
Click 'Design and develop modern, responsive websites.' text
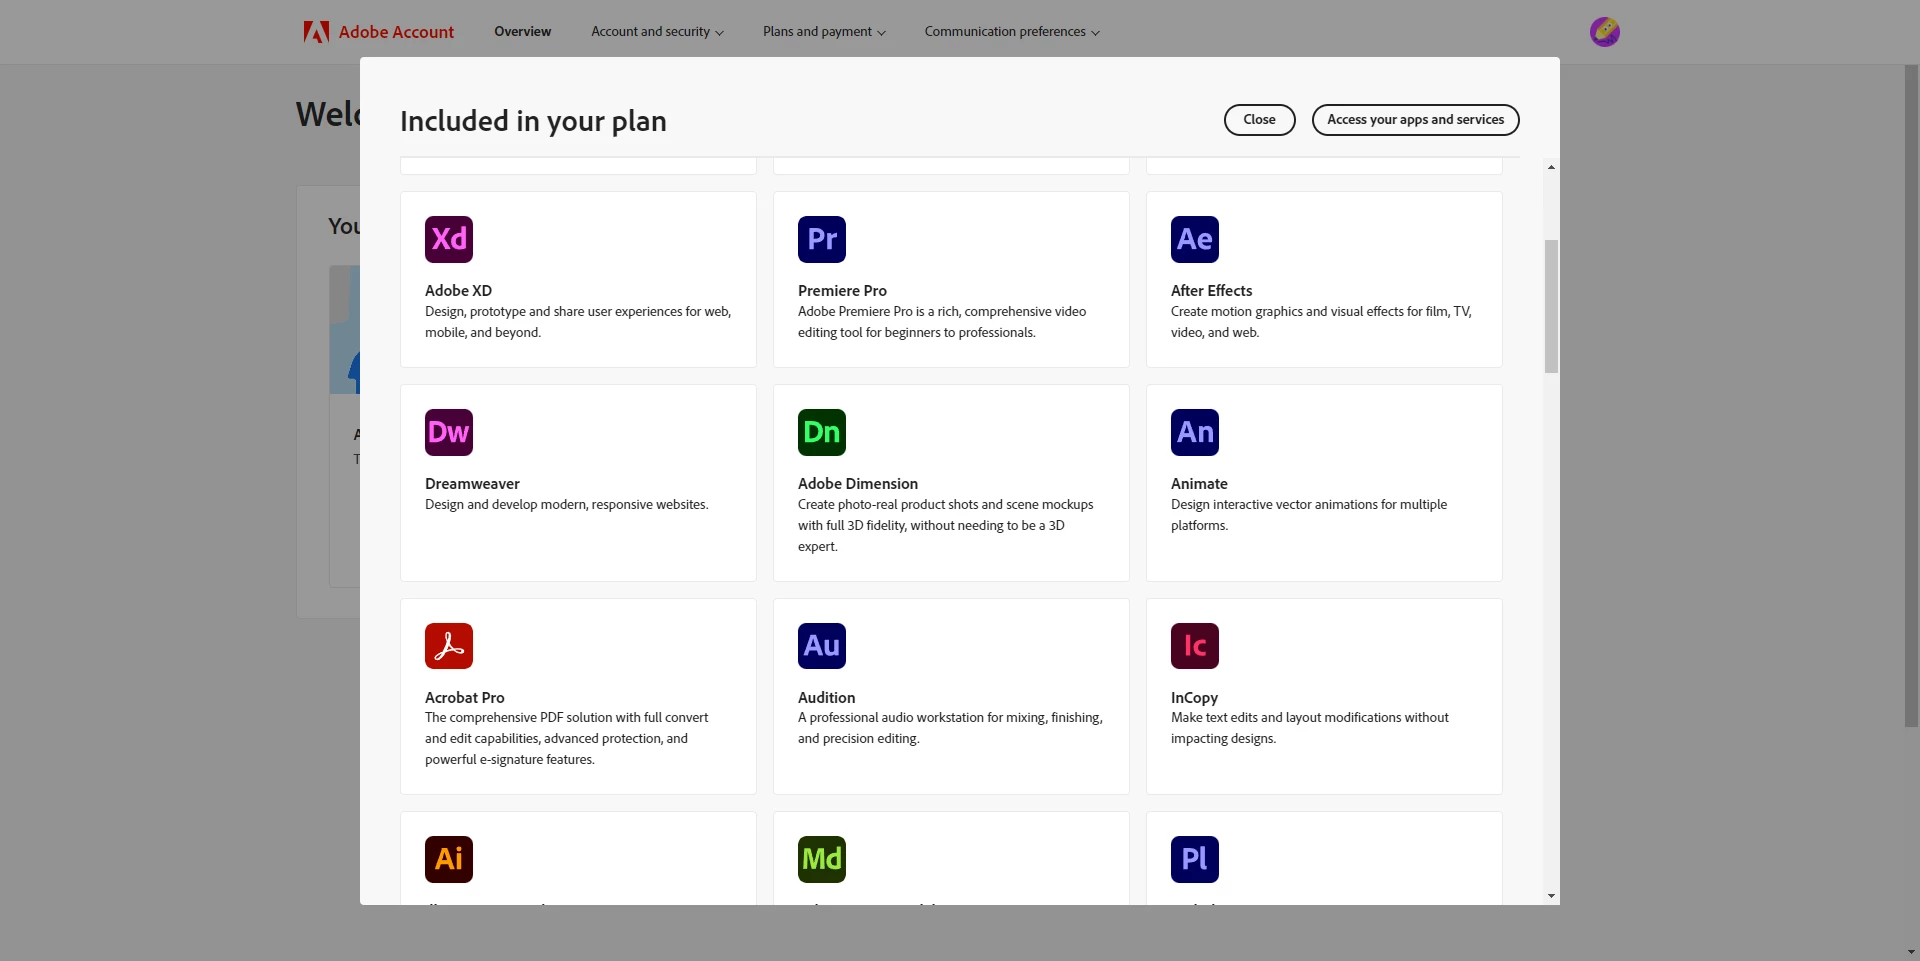(x=566, y=505)
